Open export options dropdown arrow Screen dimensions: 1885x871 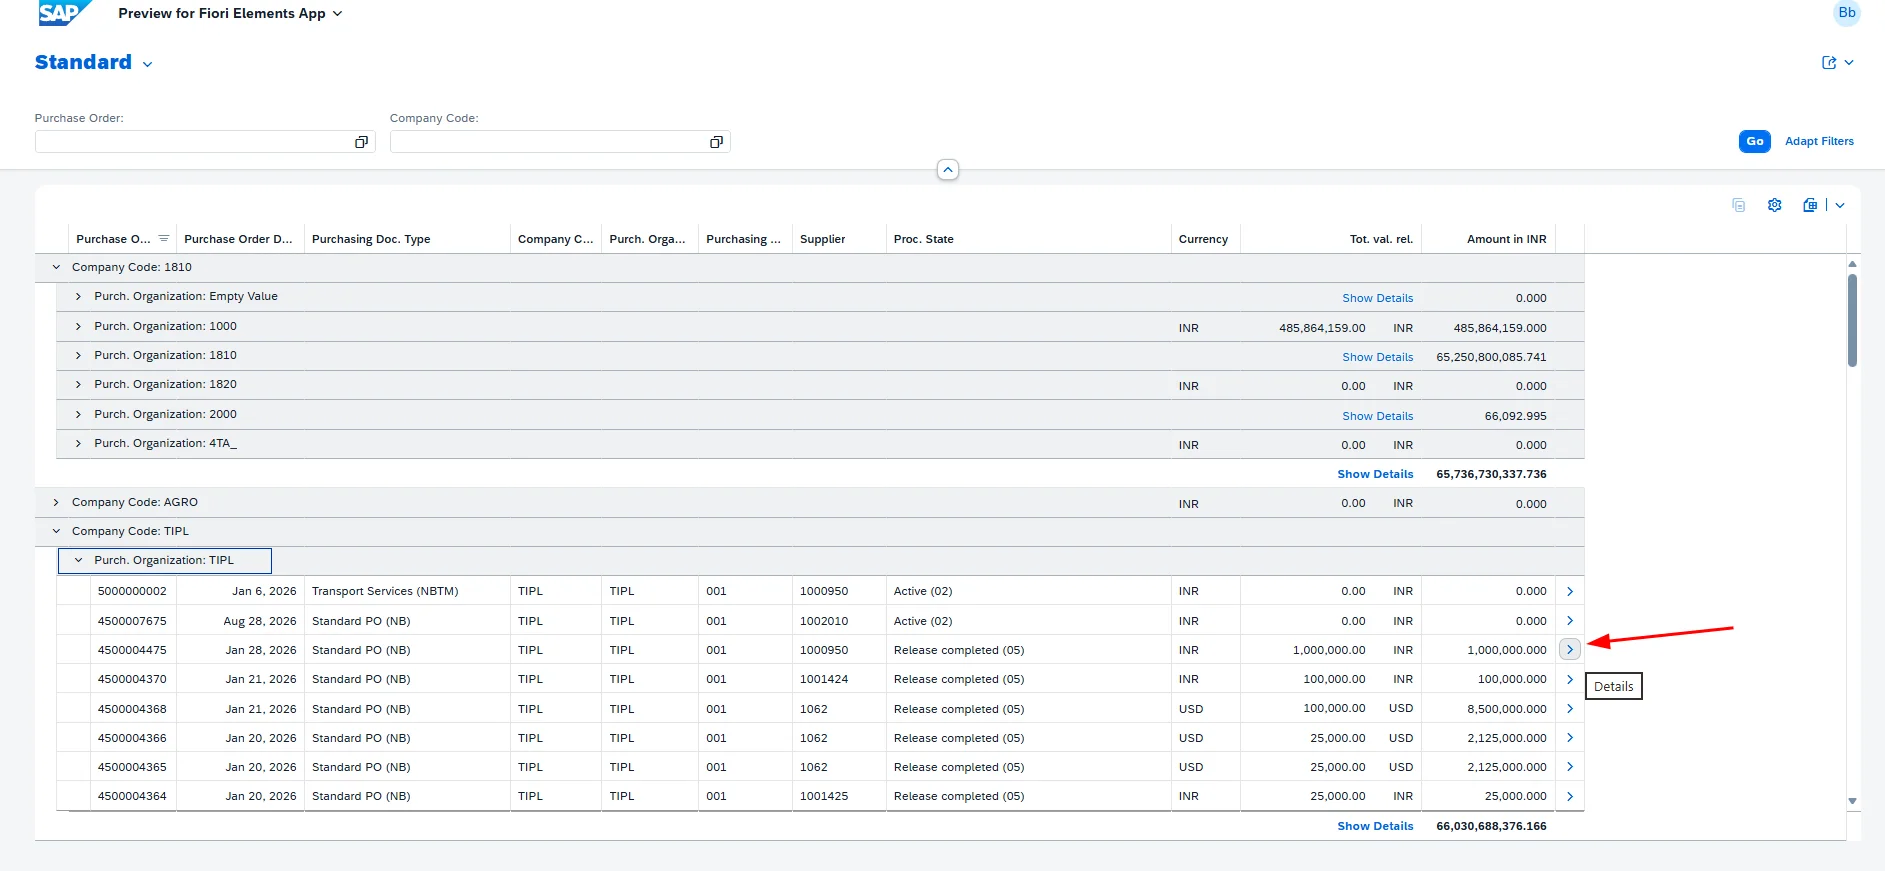tap(1840, 205)
